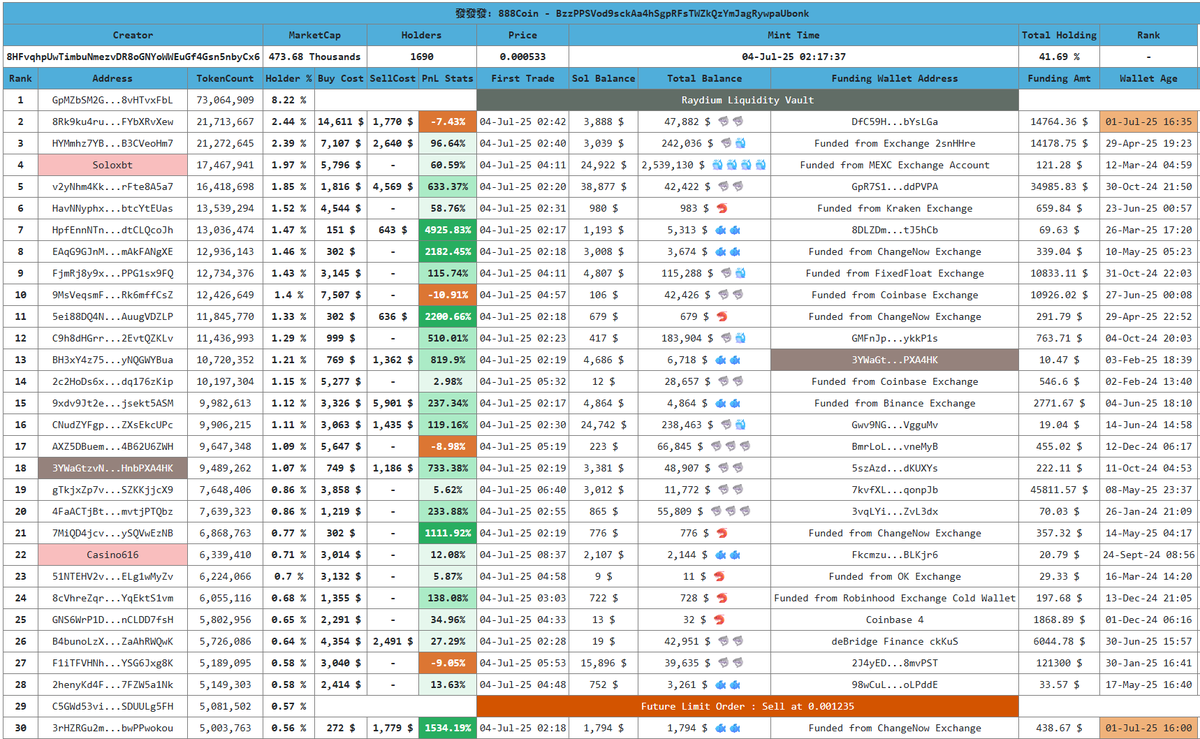Click the Soloxbt labeled address in row 4
Viewport: 1200px width, 739px height.
point(112,165)
